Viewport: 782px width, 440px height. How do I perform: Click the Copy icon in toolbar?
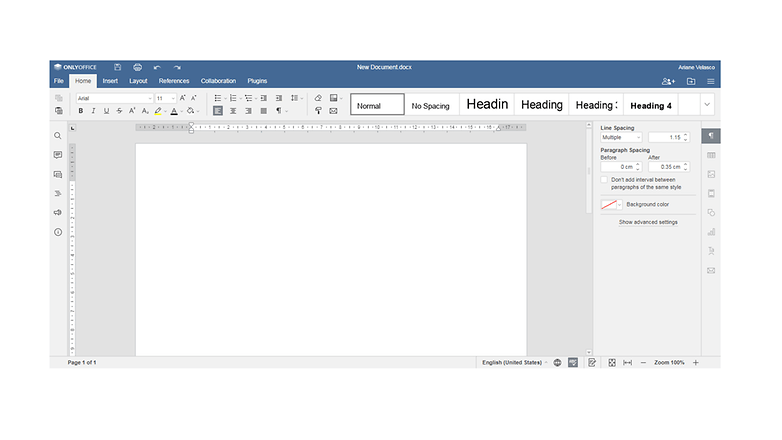tap(59, 98)
